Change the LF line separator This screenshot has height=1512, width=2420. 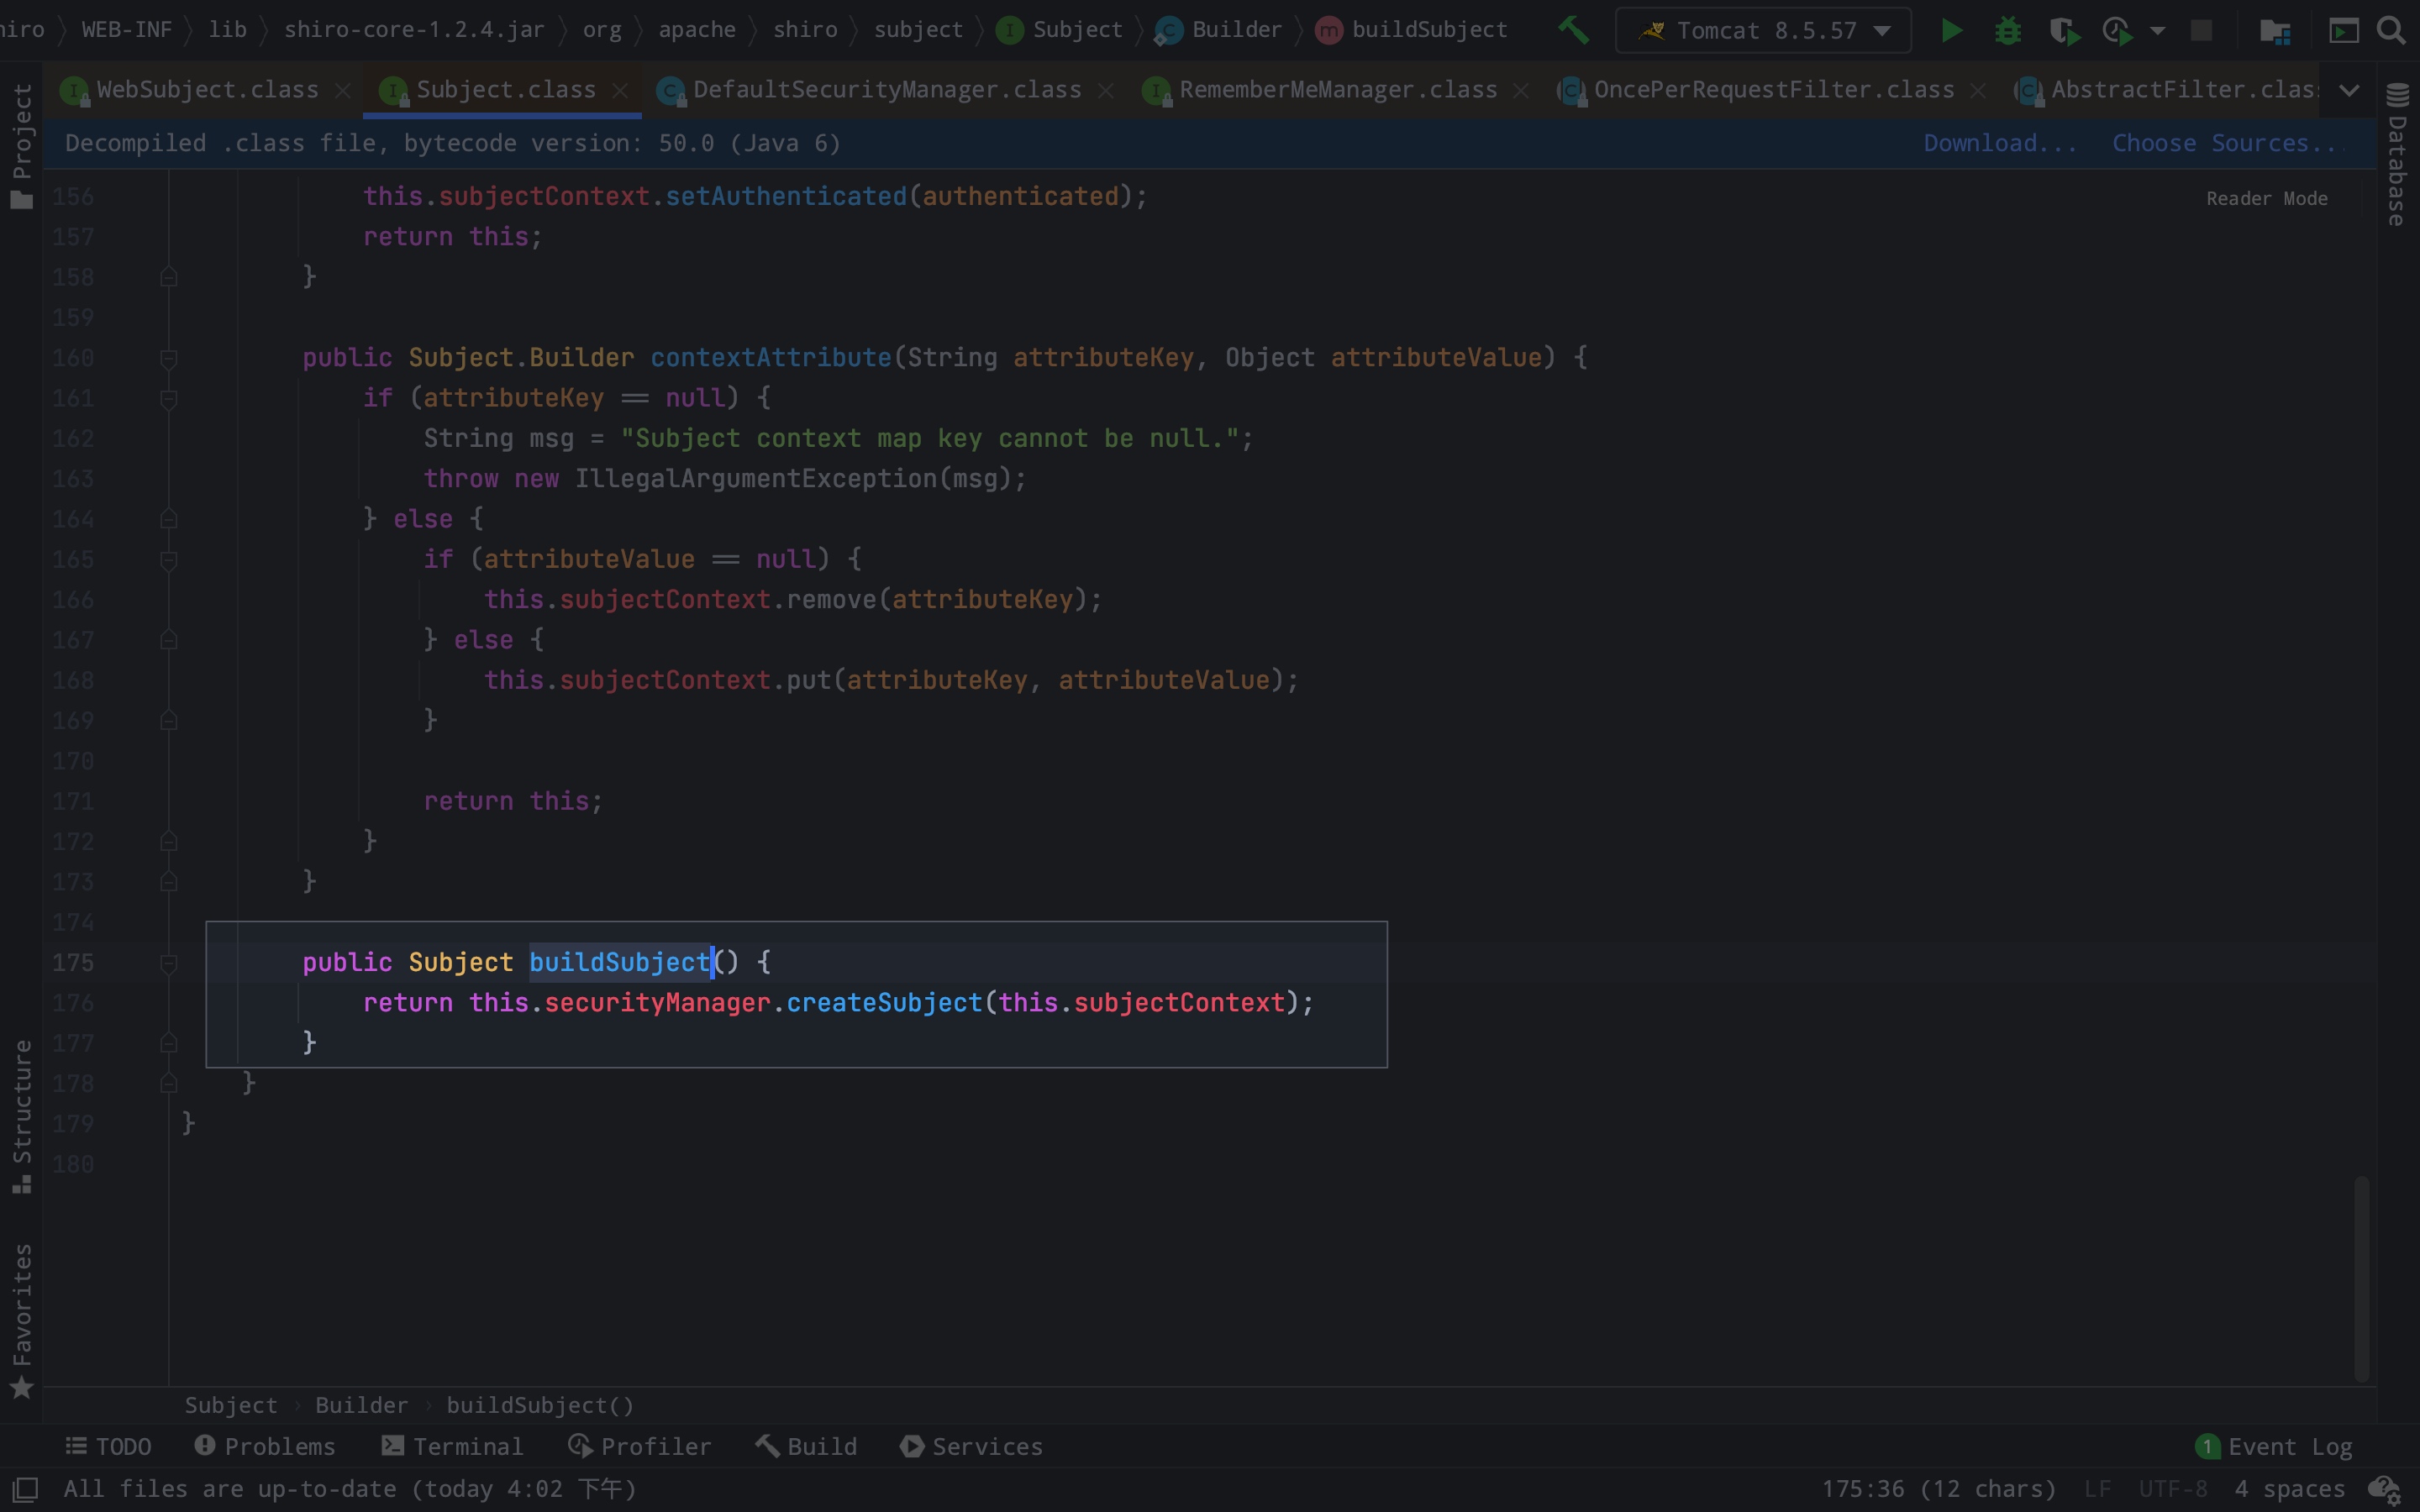point(2097,1489)
